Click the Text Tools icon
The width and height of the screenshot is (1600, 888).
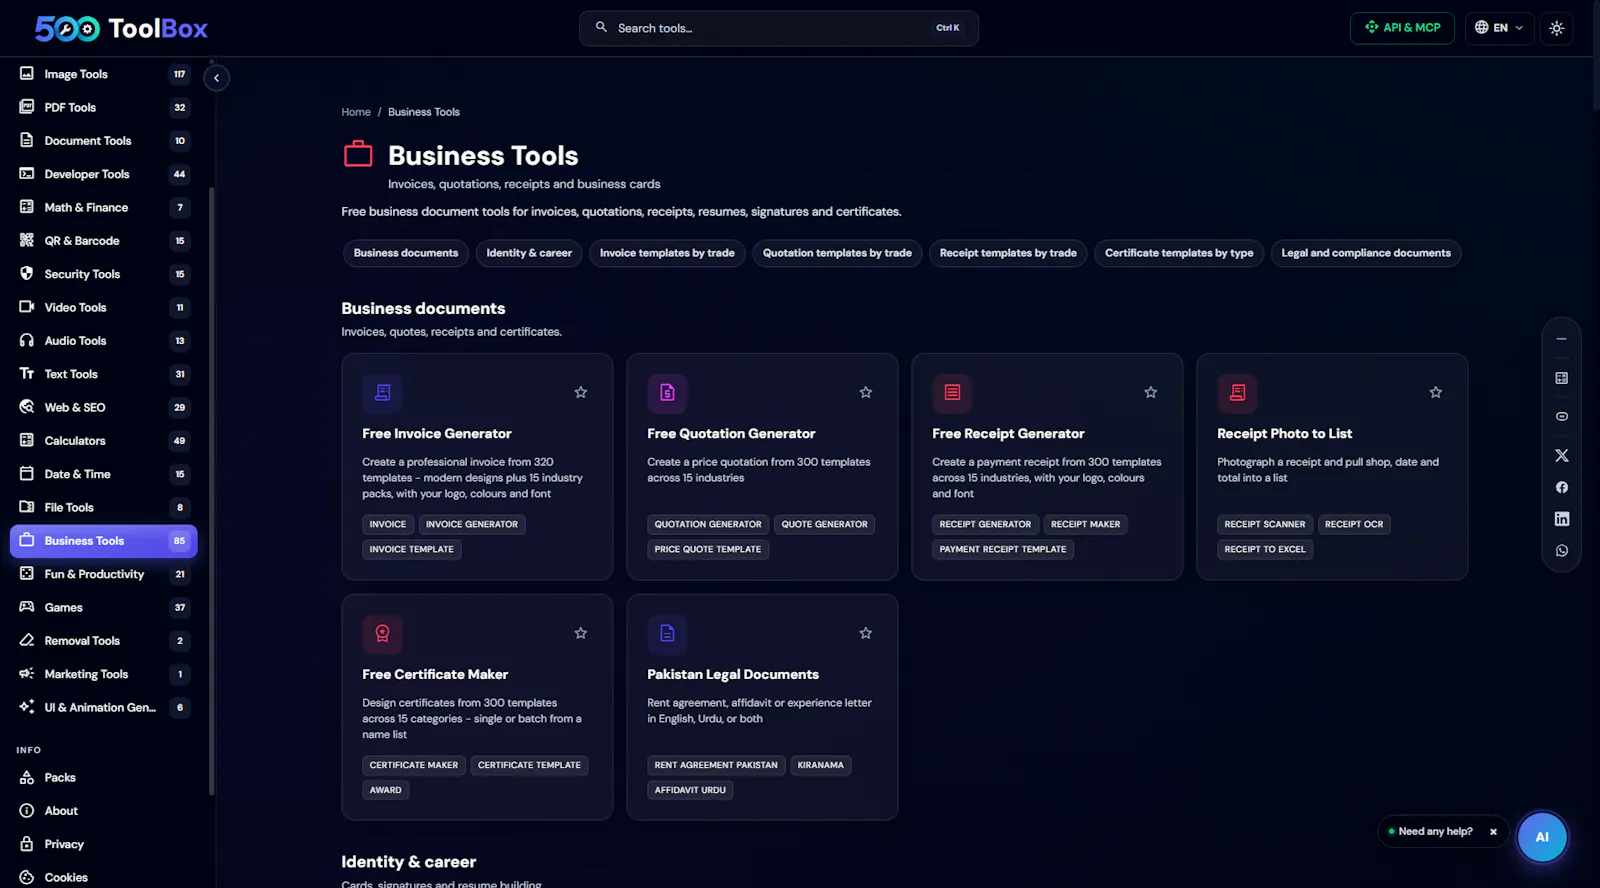pos(27,373)
